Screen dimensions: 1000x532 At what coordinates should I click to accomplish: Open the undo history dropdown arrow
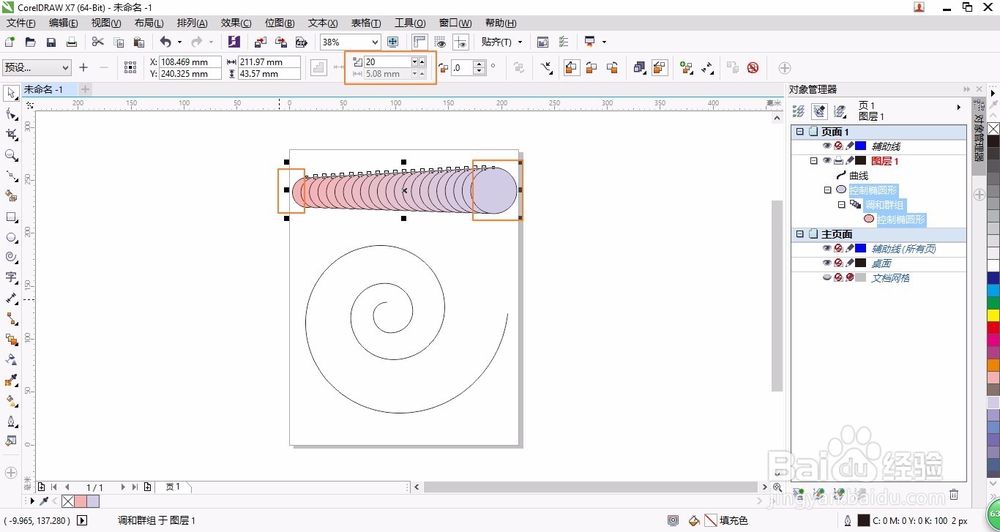pos(179,42)
